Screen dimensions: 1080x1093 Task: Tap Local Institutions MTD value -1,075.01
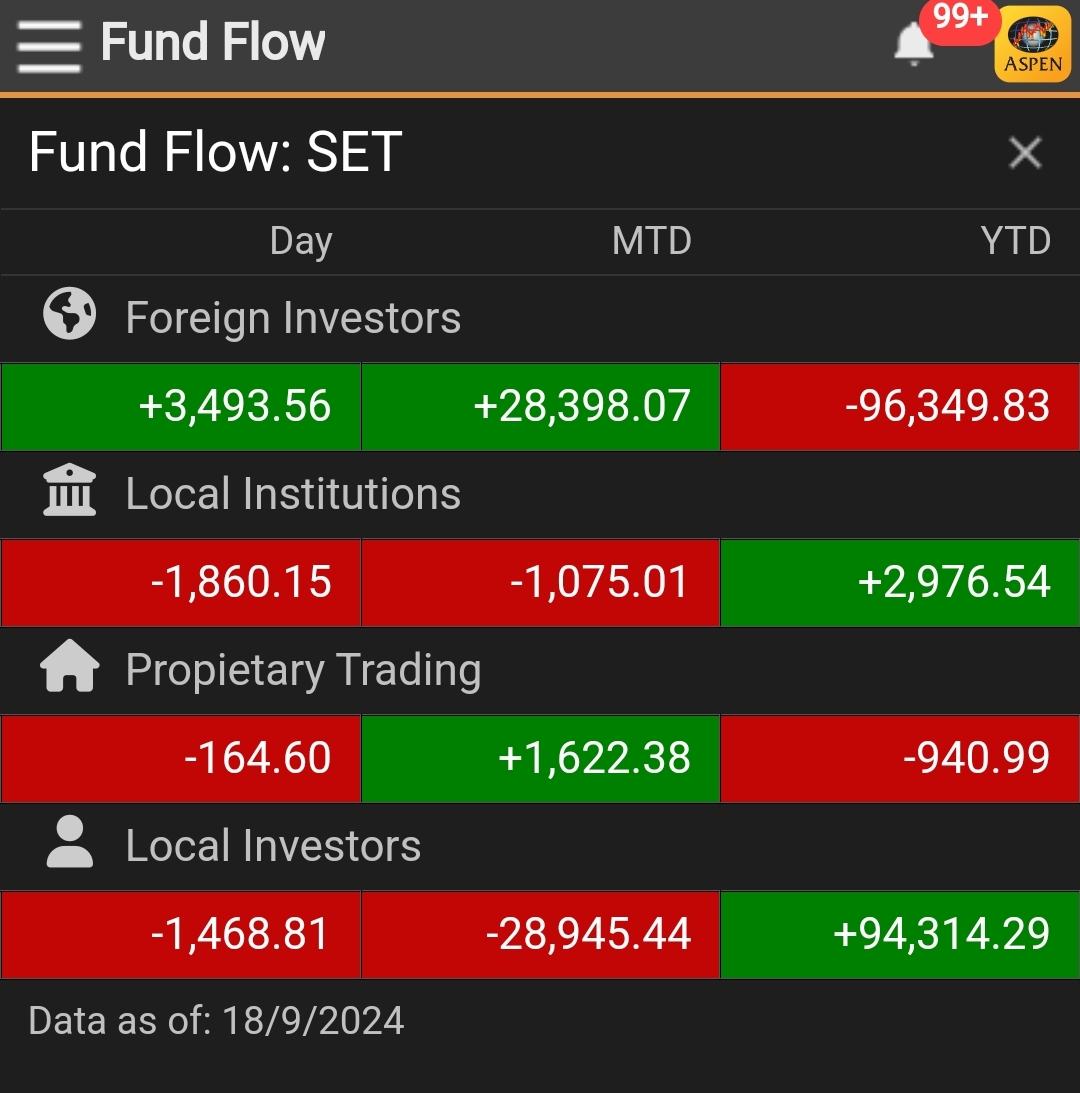(x=540, y=582)
